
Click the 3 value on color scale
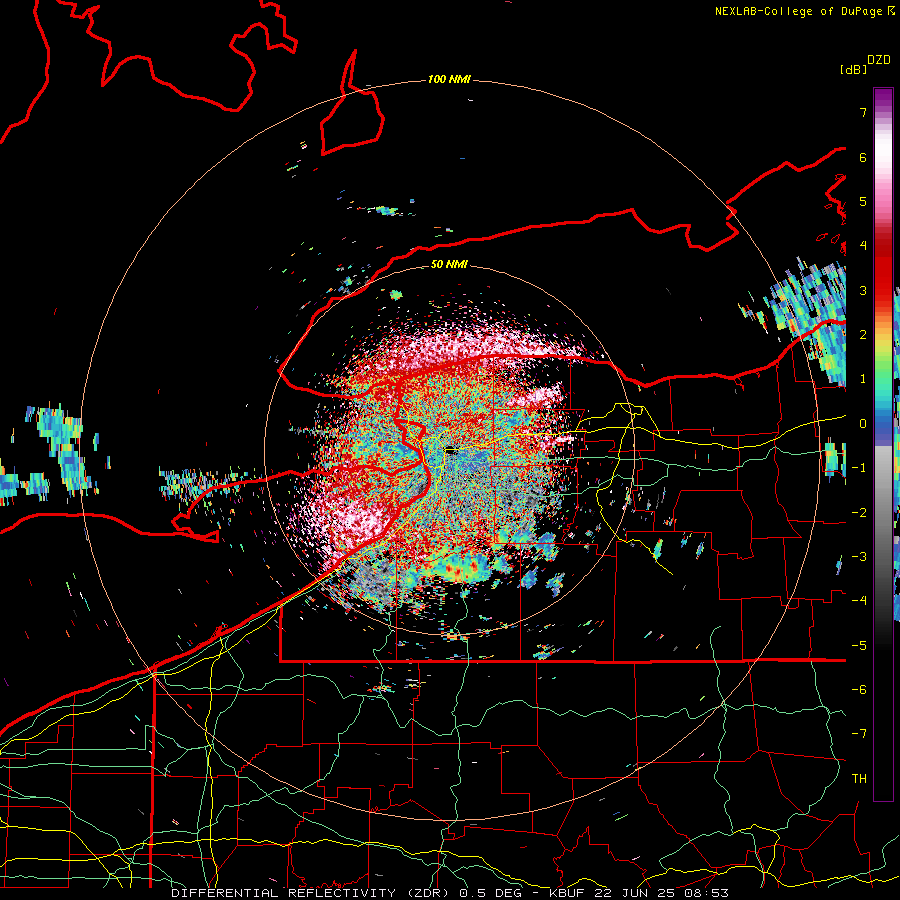[x=863, y=290]
